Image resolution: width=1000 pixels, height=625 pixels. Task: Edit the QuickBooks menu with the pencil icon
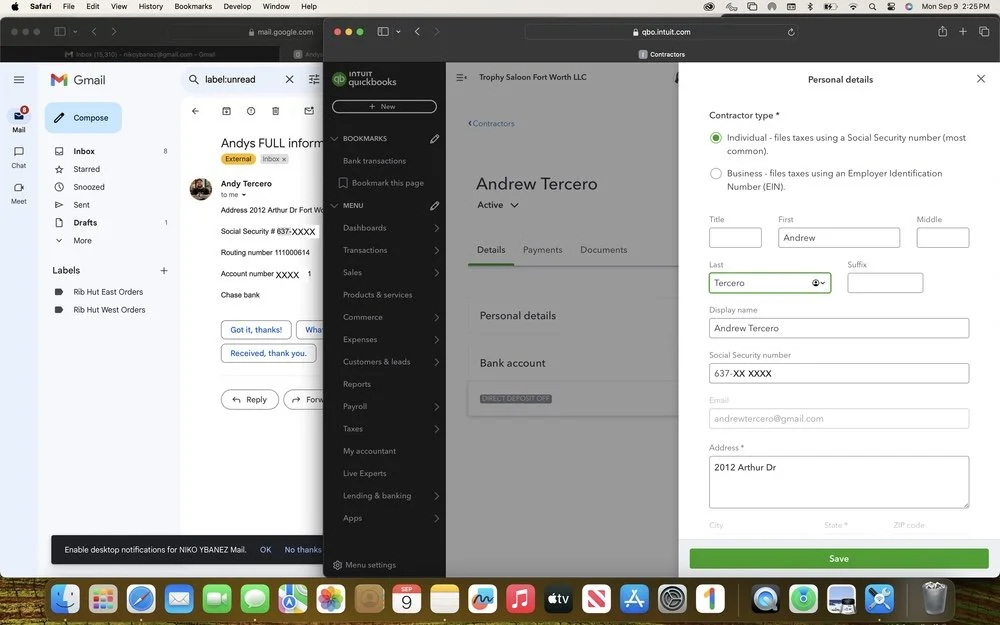pyautogui.click(x=434, y=205)
